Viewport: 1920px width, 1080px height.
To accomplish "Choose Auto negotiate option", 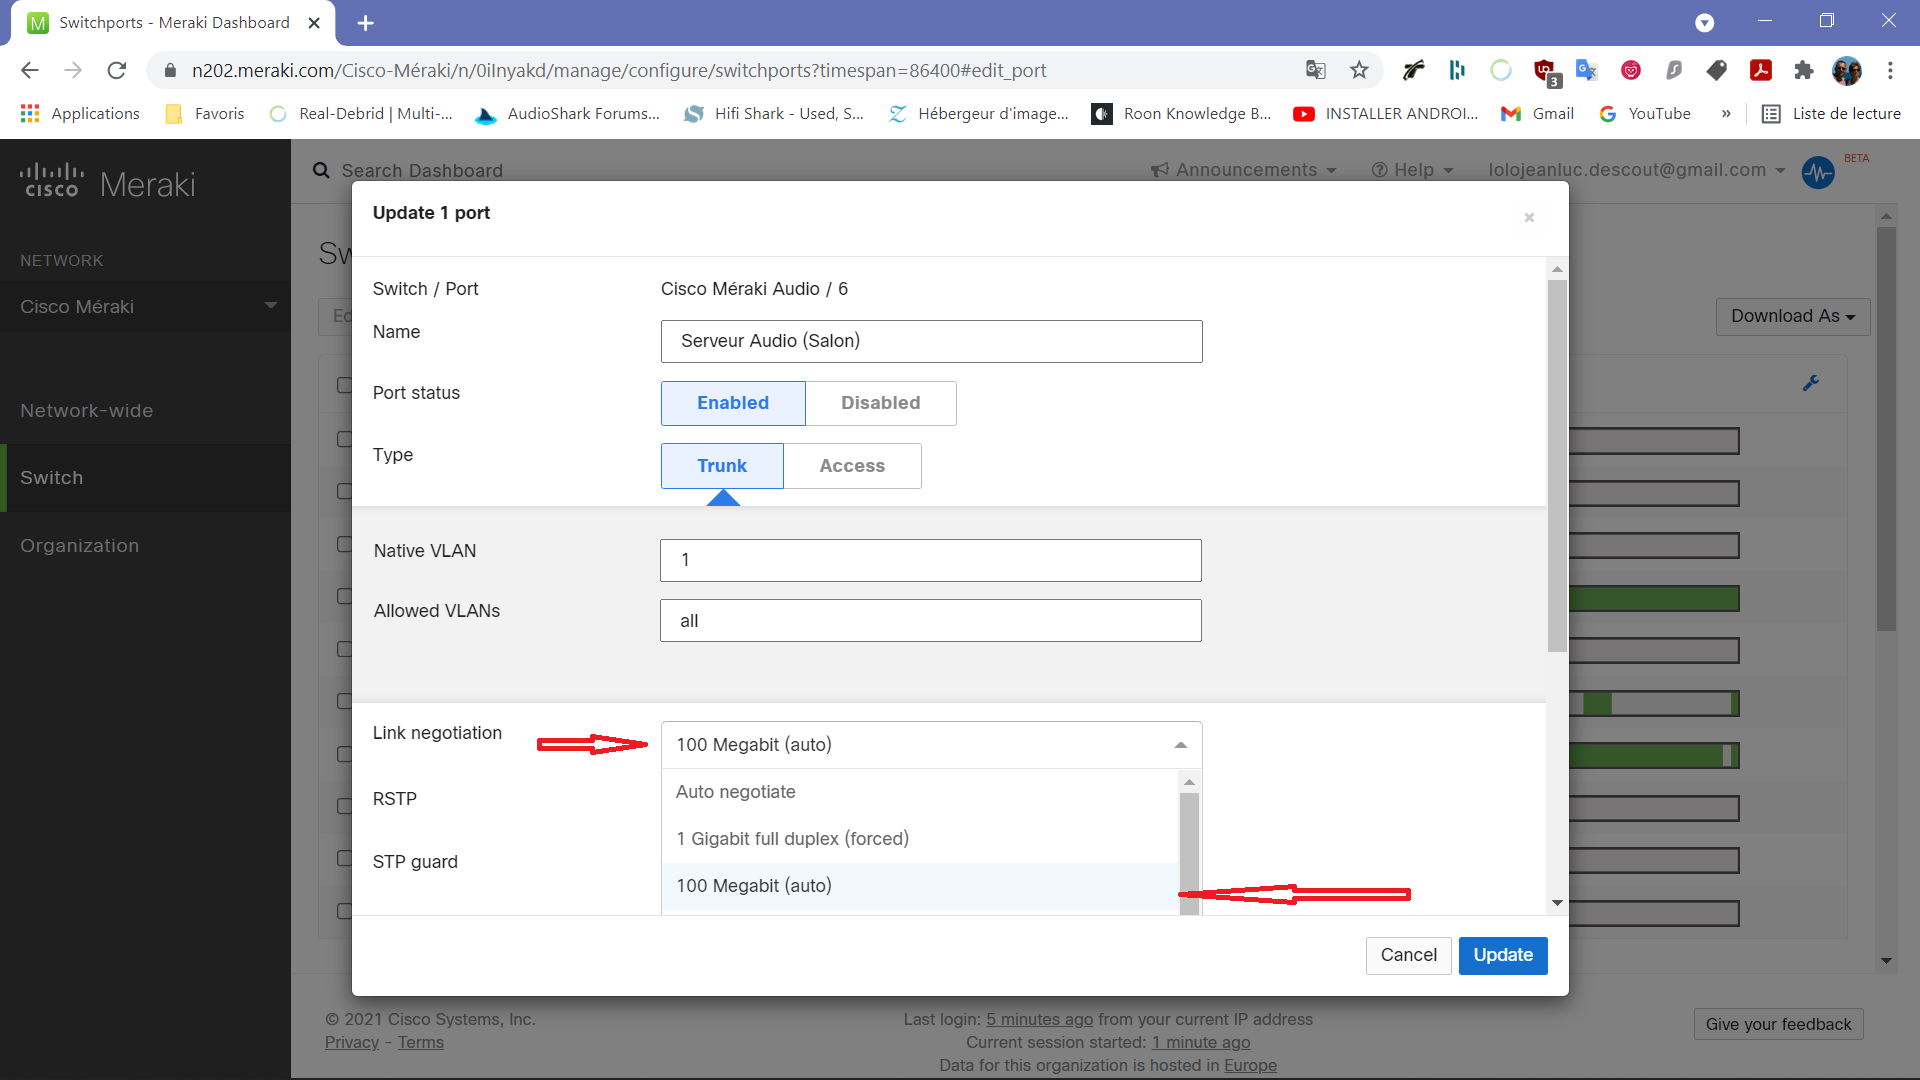I will point(736,792).
